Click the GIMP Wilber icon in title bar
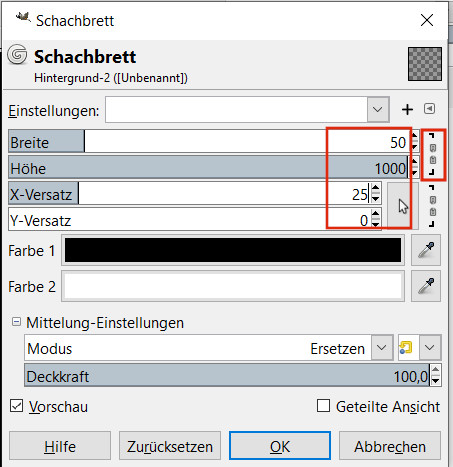Image resolution: width=453 pixels, height=467 pixels. [x=23, y=17]
